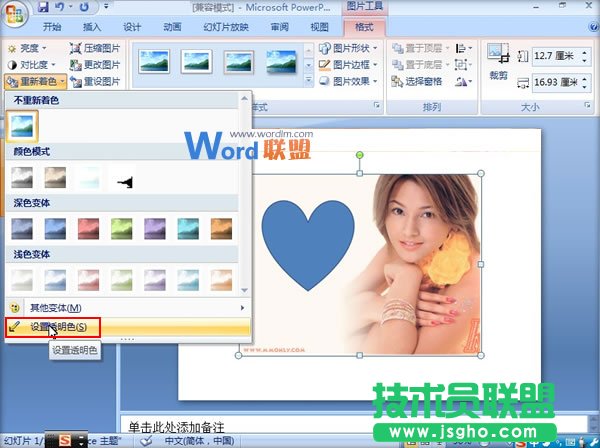The height and width of the screenshot is (448, 600).
Task: Decrease picture width with the down stepper
Action: click(585, 86)
